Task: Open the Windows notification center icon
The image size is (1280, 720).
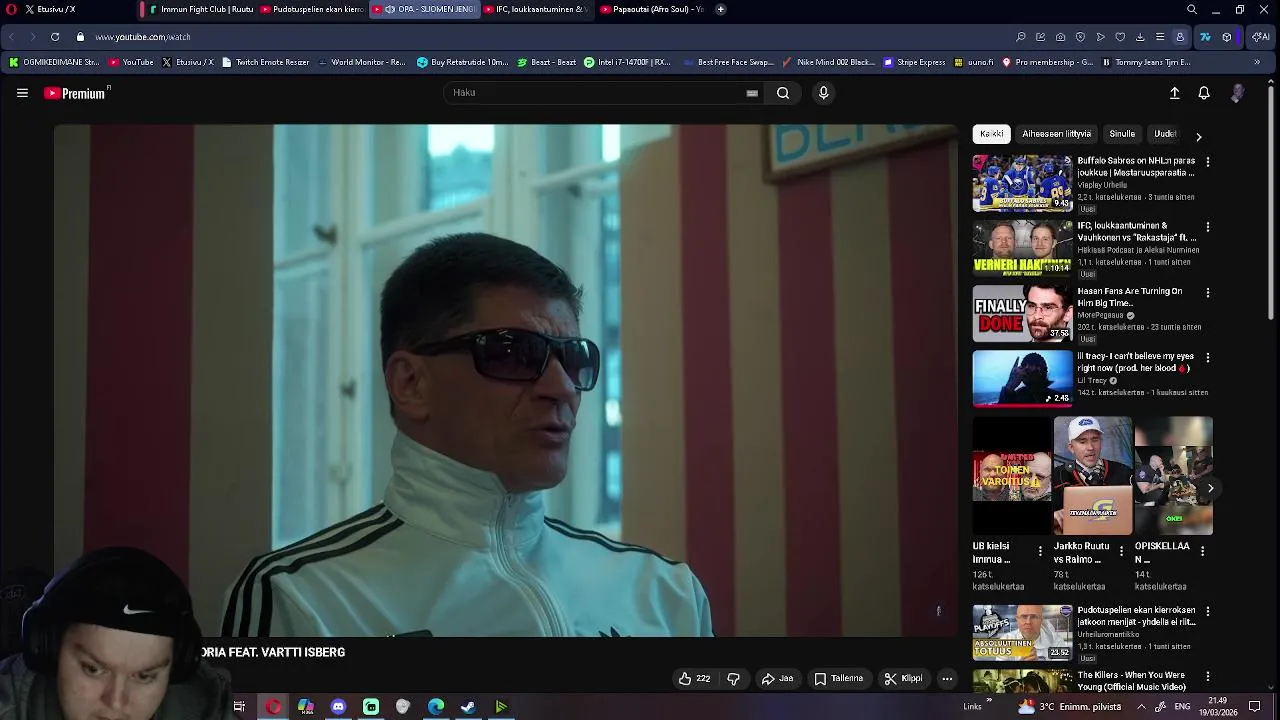Action: (1255, 707)
